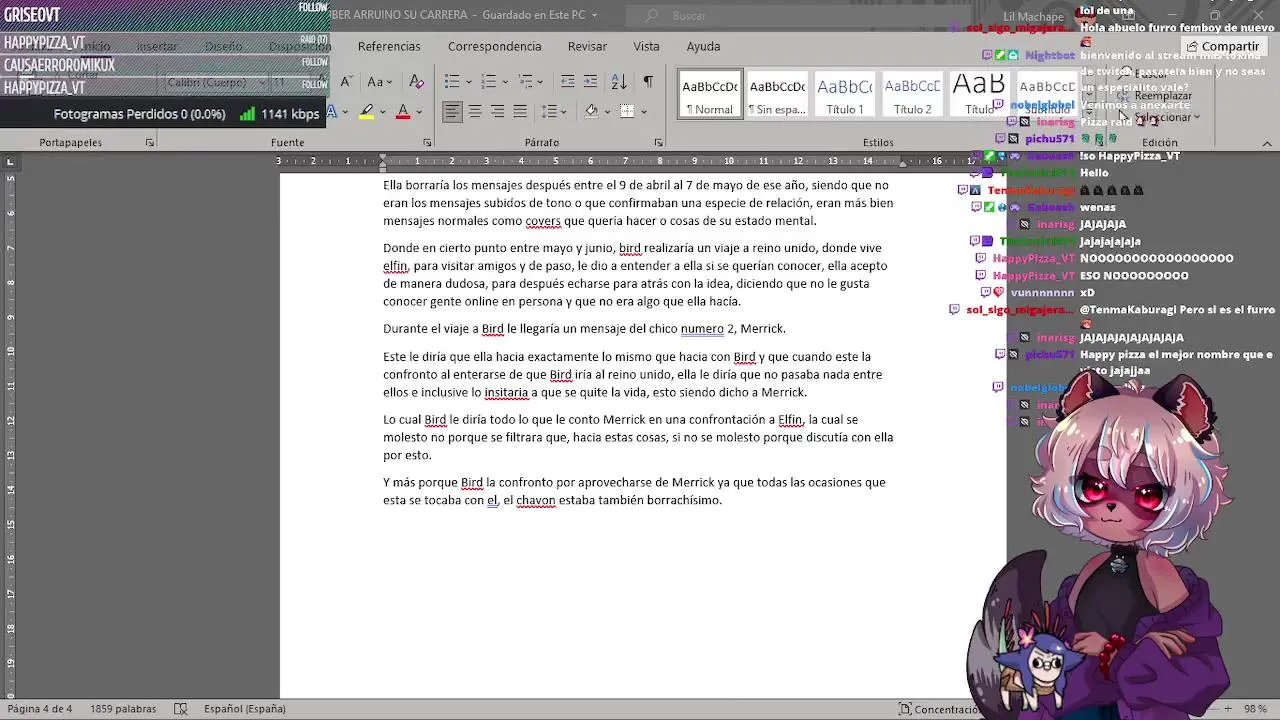Click the 98 % zoom level
The height and width of the screenshot is (720, 1280).
(x=1256, y=709)
